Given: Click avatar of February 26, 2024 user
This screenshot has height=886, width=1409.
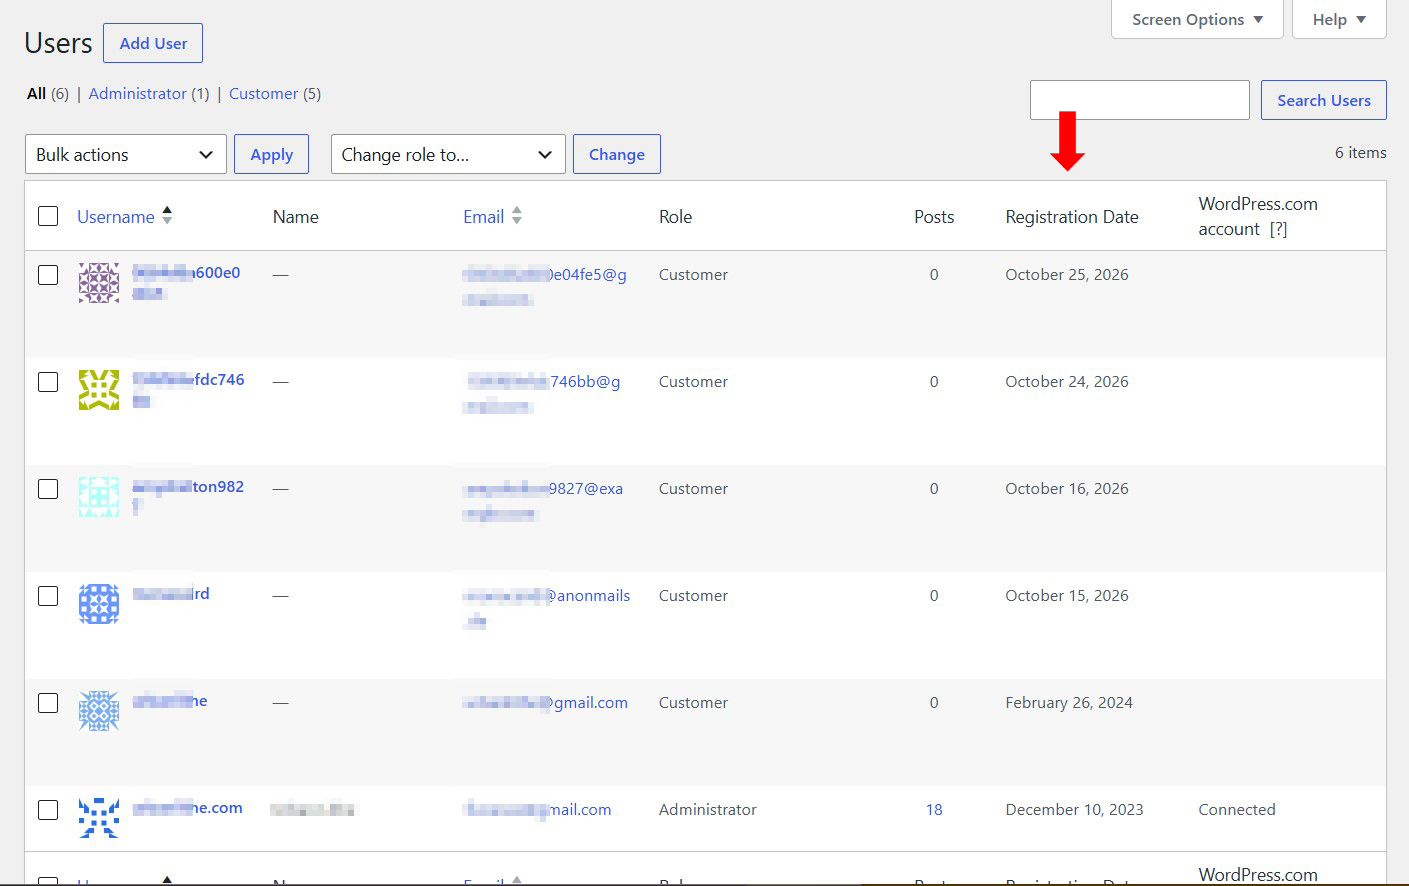Looking at the screenshot, I should [x=99, y=711].
